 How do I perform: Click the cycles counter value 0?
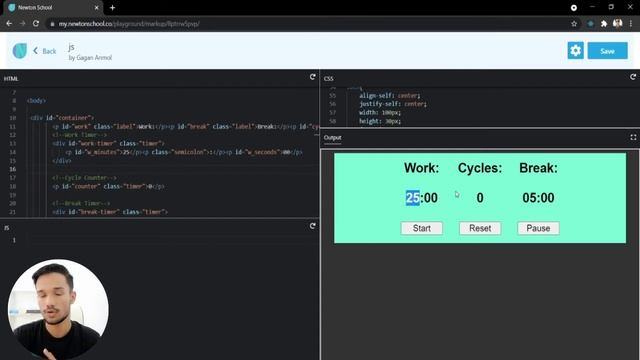click(x=480, y=198)
